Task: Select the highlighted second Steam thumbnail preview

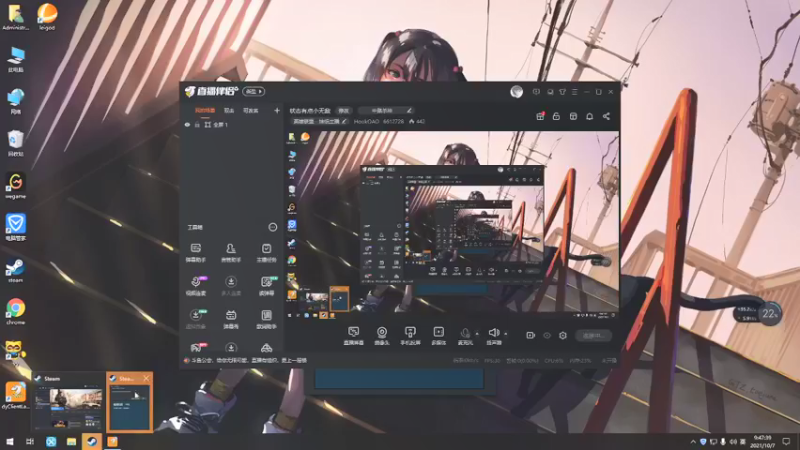Action: tap(130, 403)
